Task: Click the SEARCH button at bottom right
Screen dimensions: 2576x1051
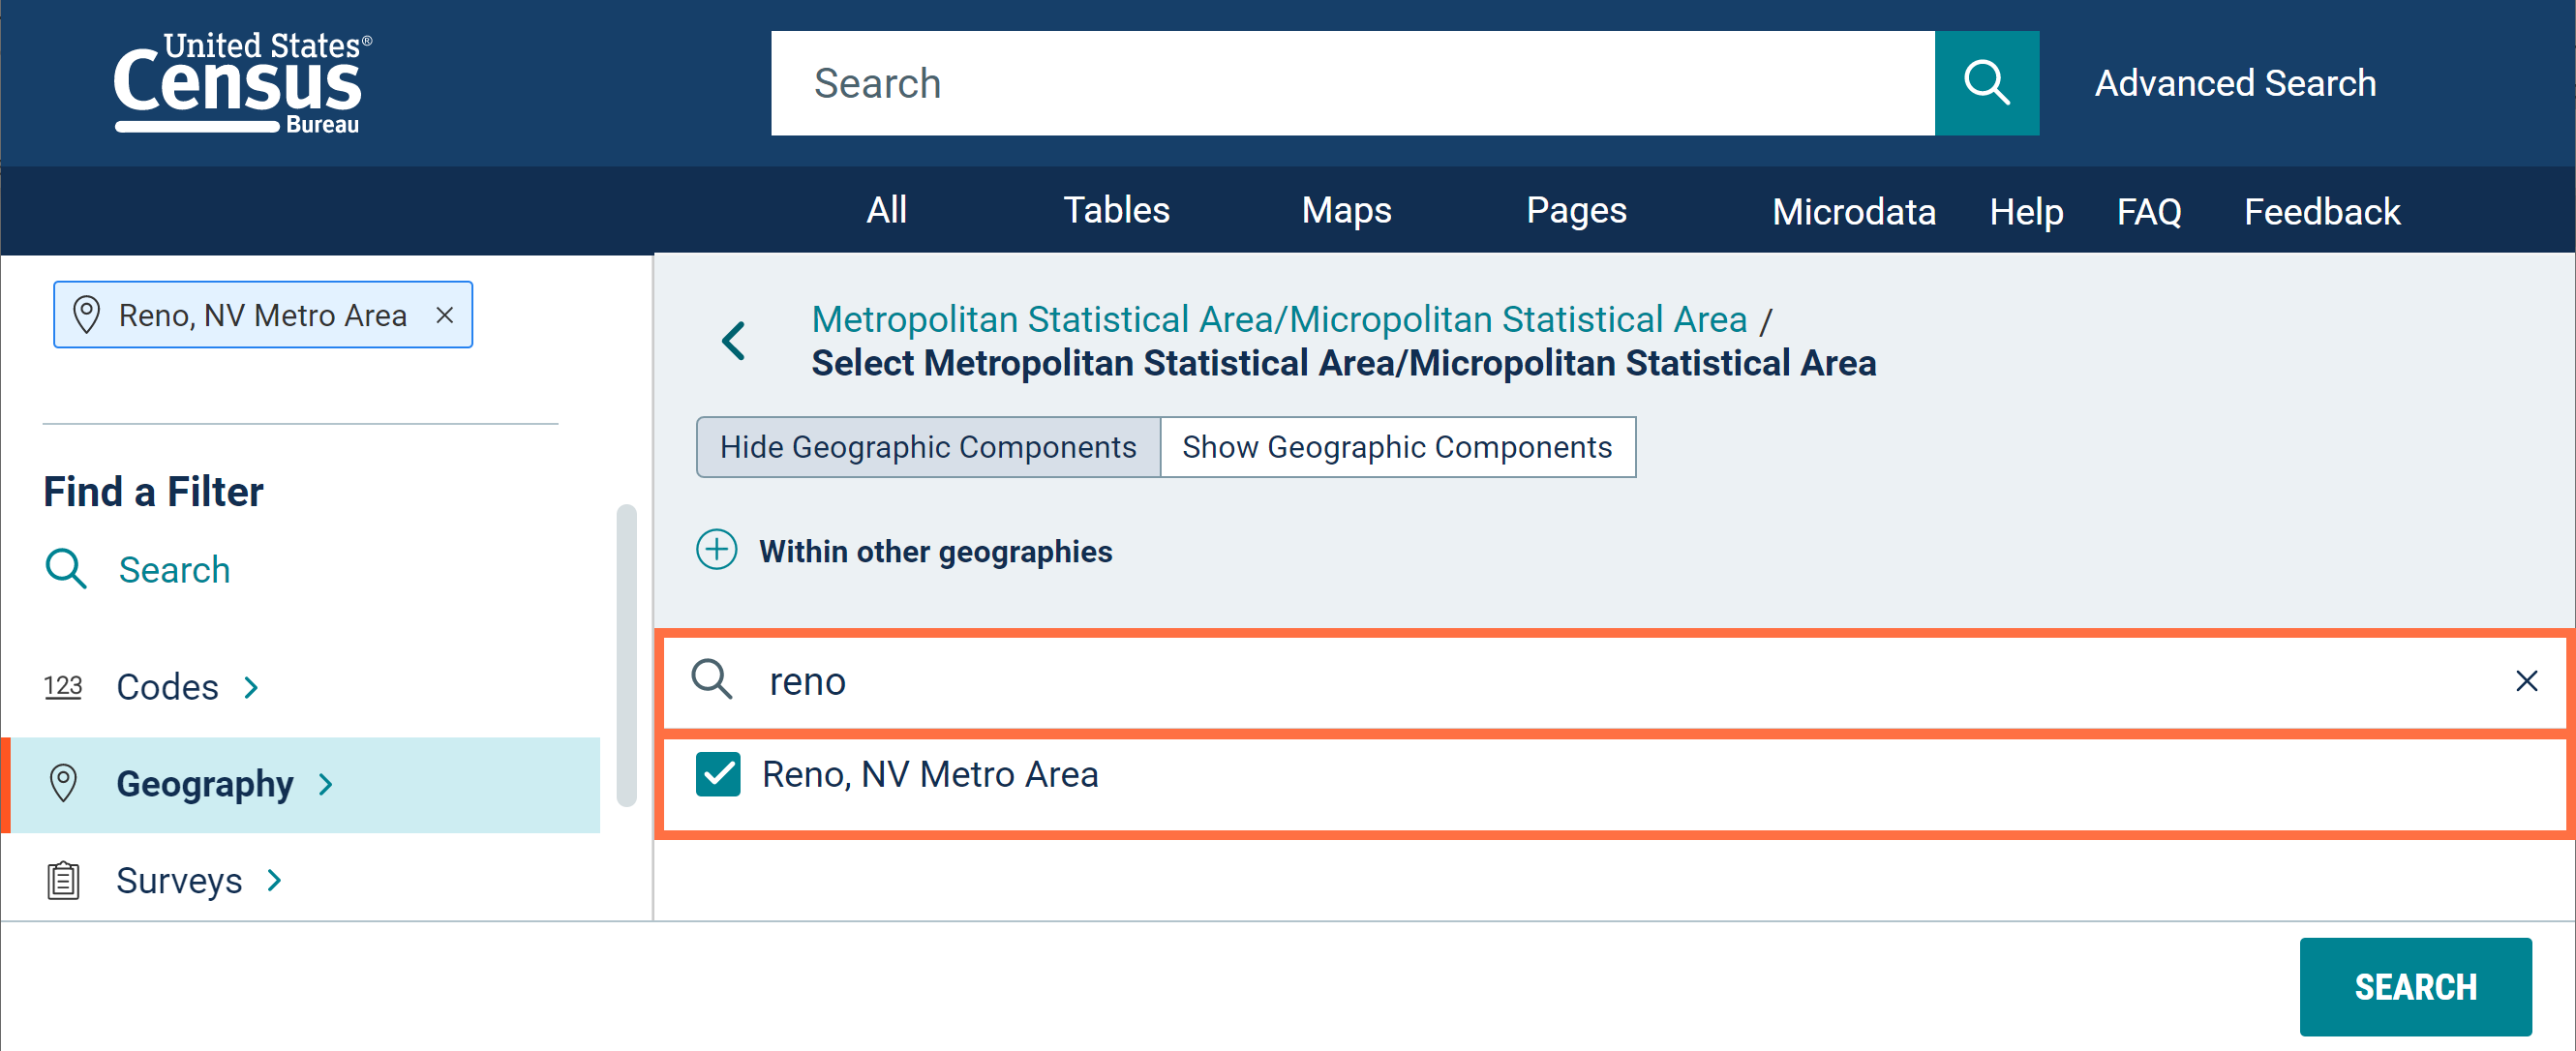Action: [2415, 986]
